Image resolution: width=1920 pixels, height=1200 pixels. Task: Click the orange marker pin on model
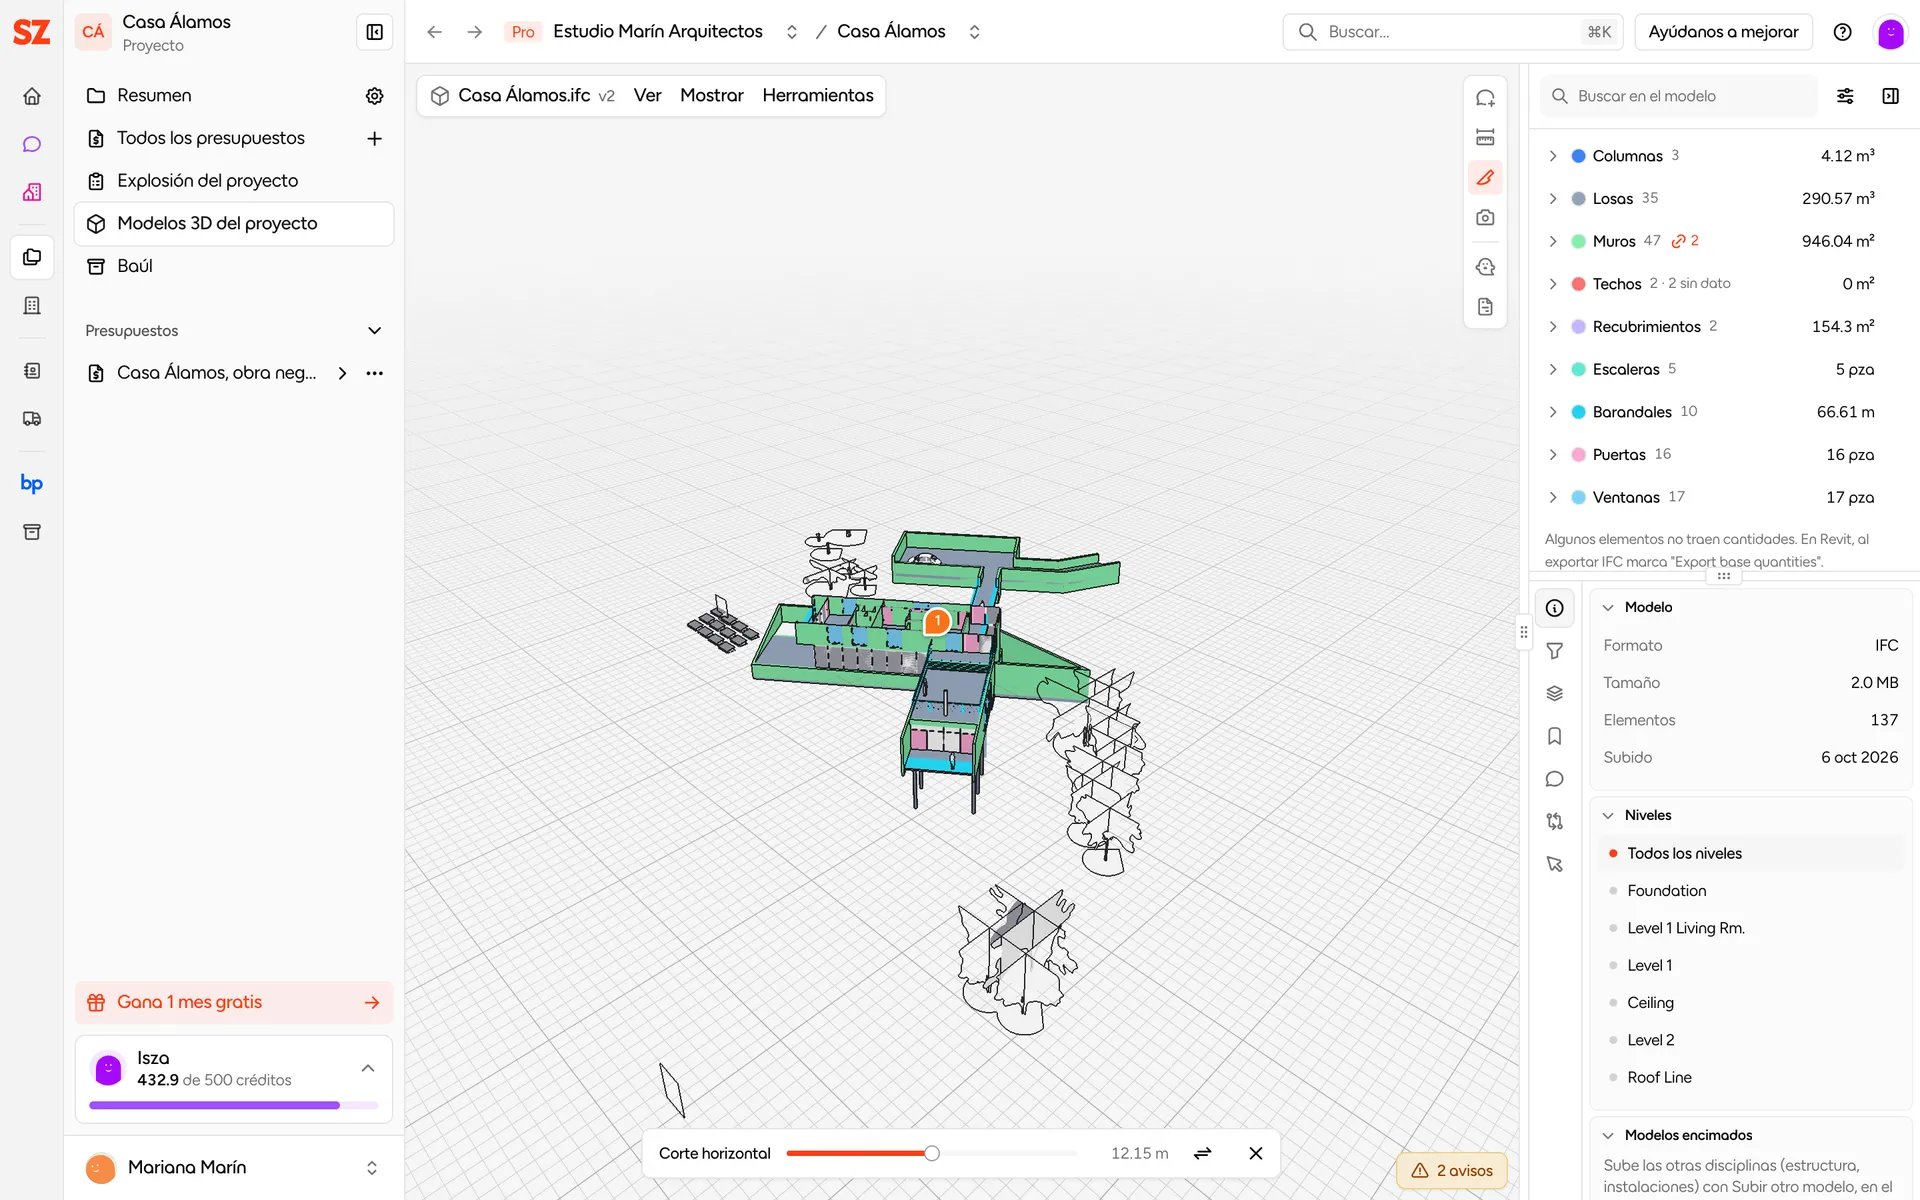[x=937, y=622]
